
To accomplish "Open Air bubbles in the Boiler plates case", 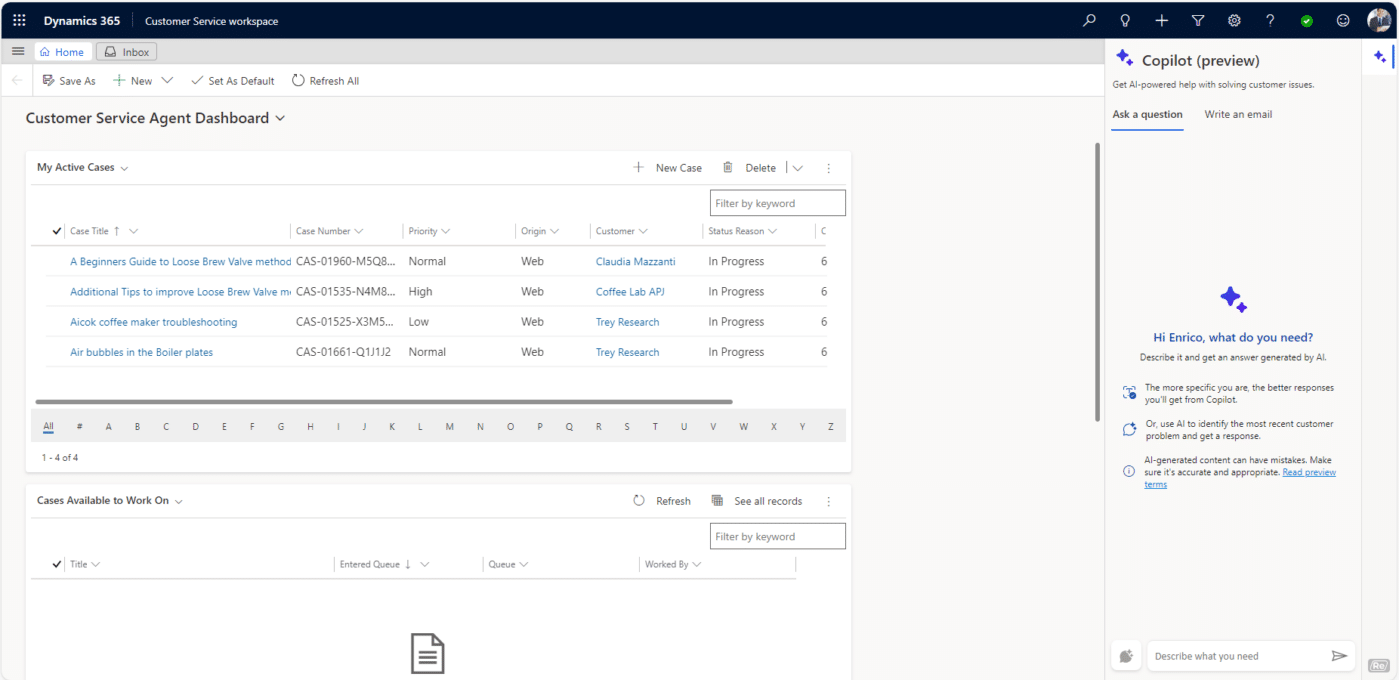I will [141, 352].
